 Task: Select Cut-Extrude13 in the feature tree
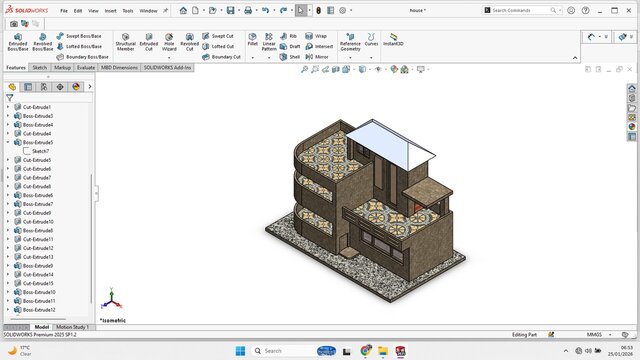[x=38, y=257]
